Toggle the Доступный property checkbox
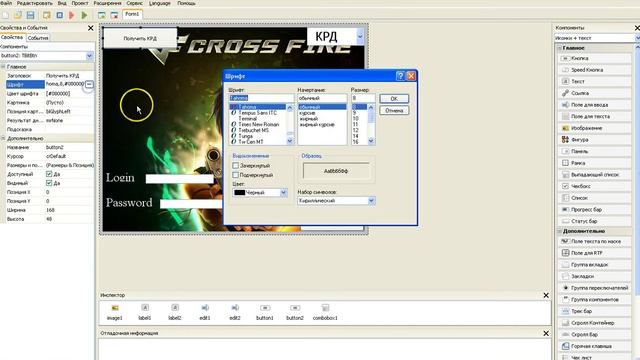Image resolution: width=640 pixels, height=360 pixels. 49,174
